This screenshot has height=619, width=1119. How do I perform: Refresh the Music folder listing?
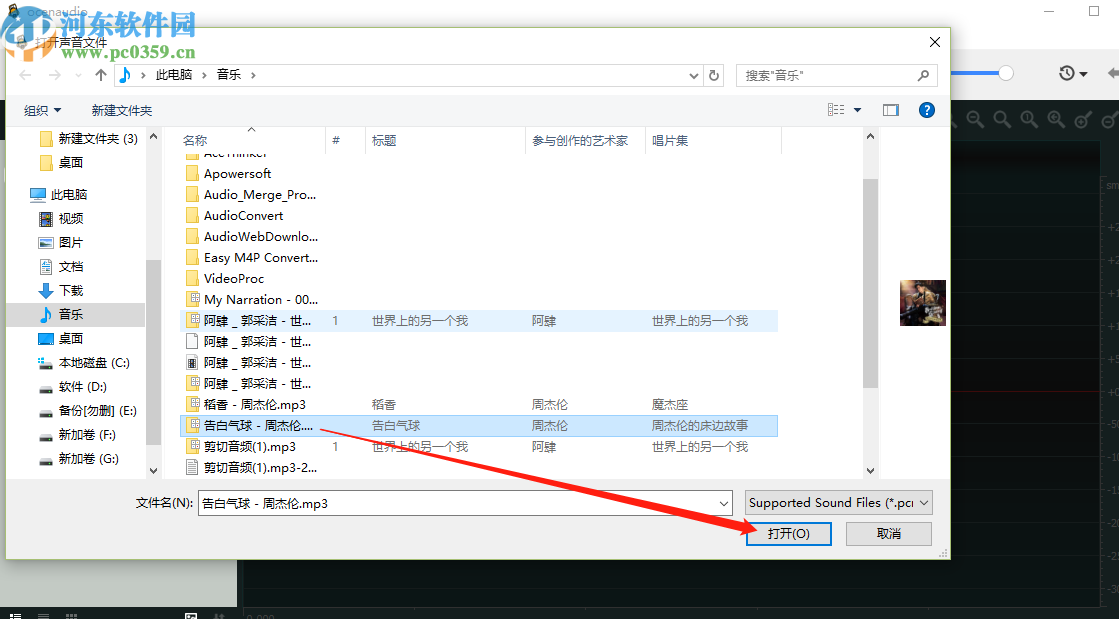coord(714,75)
